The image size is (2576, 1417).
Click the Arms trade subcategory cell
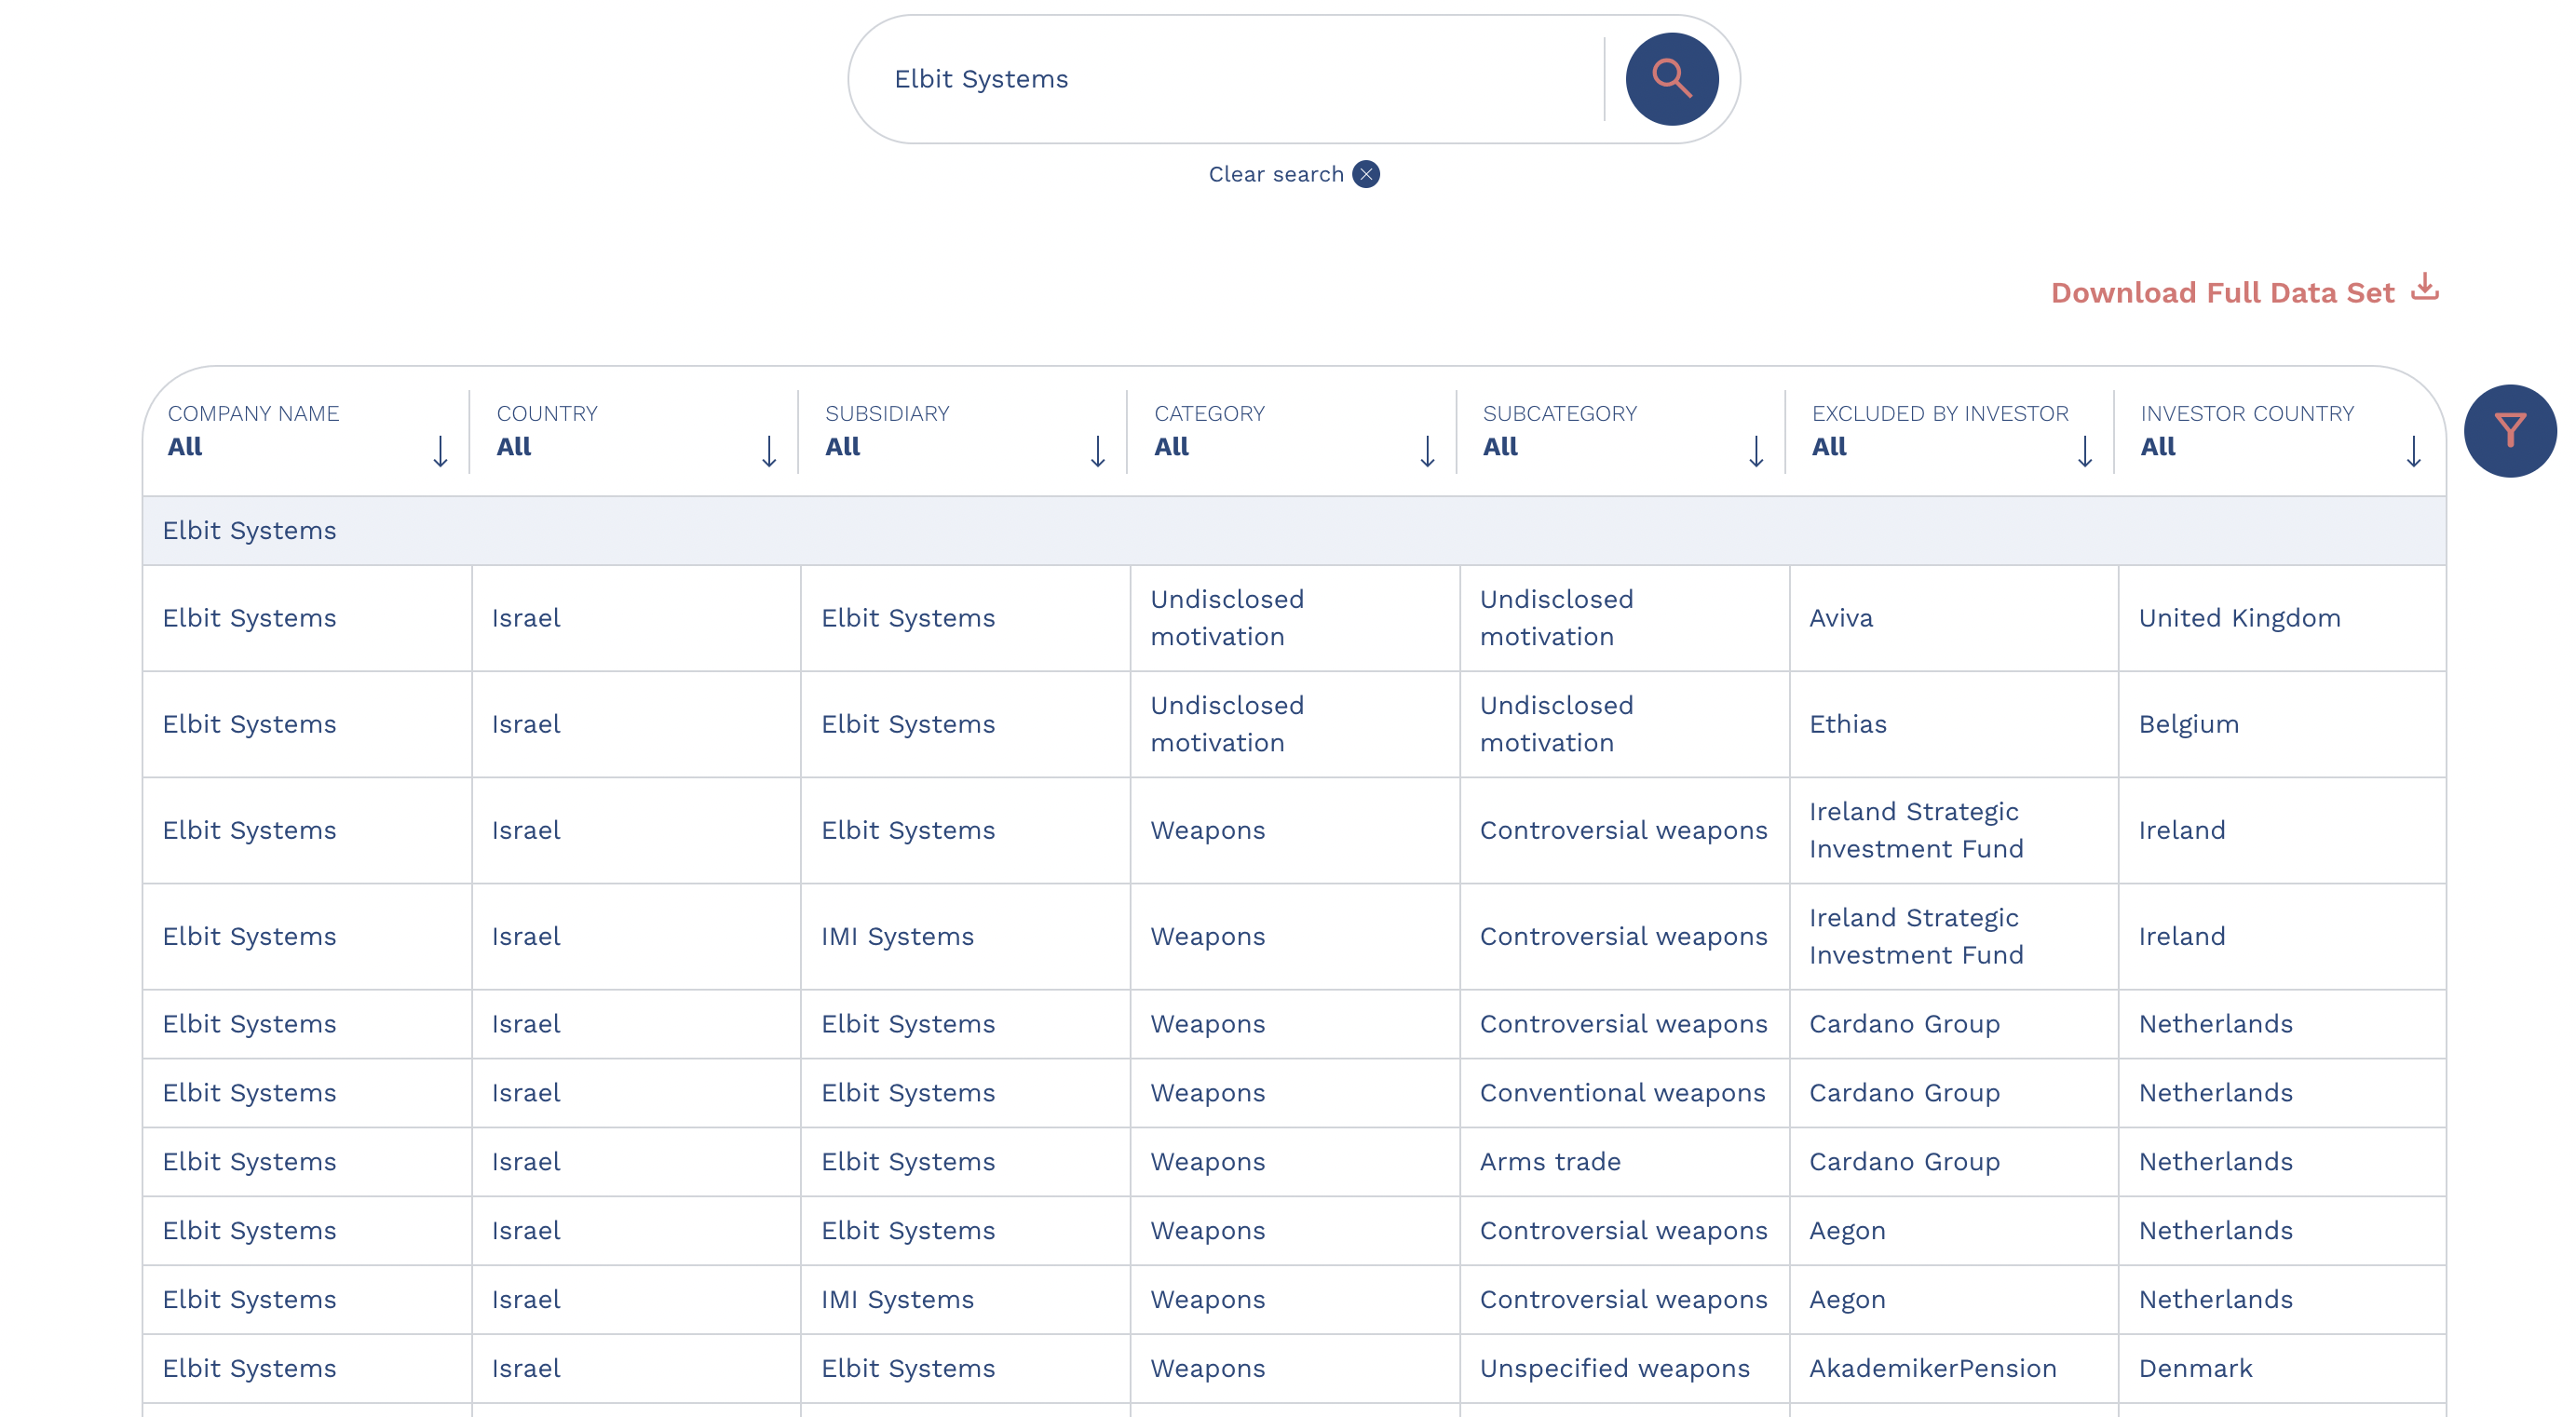1549,1161
